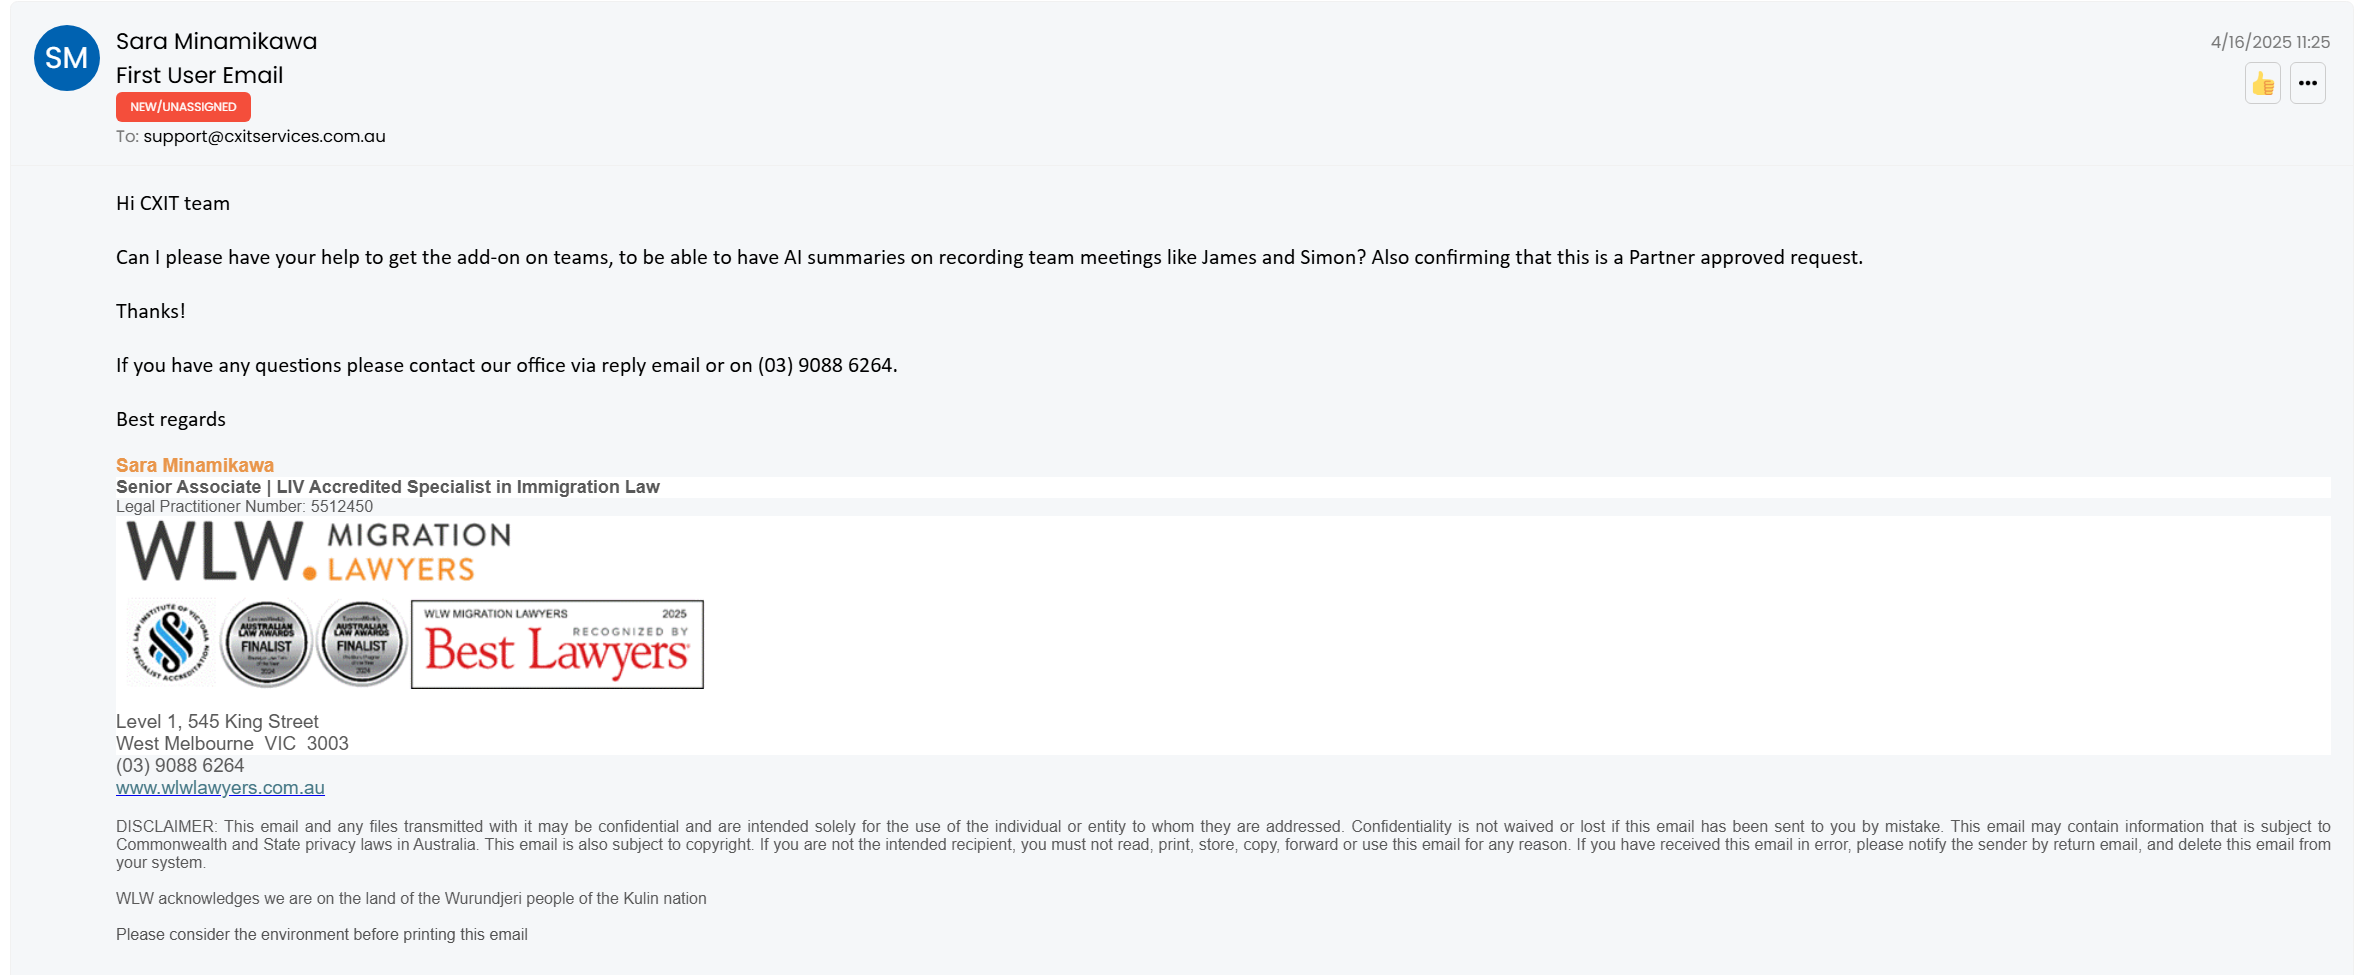Click the DISCLAIMER paragraph text
Image resolution: width=2355 pixels, height=975 pixels.
click(1223, 845)
